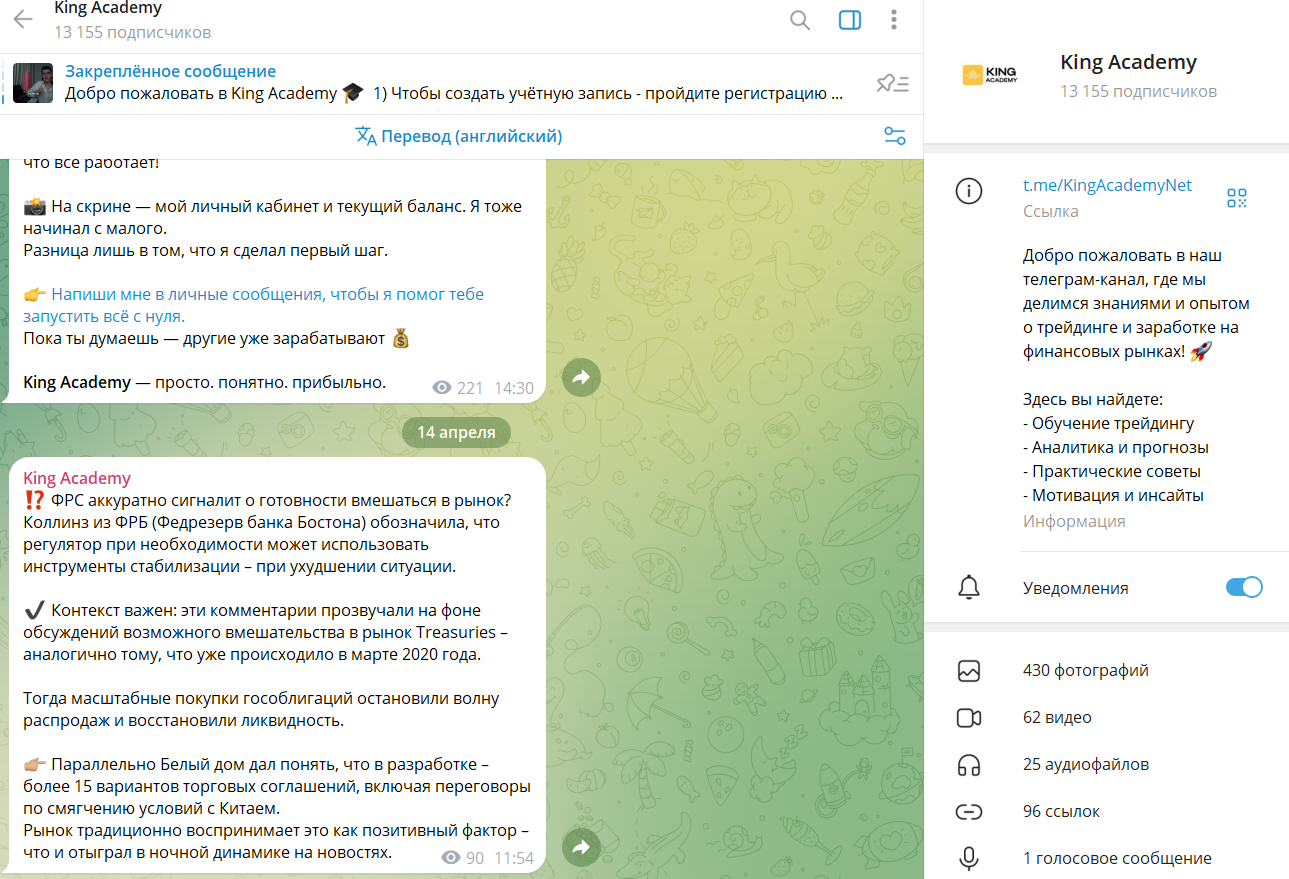Open the King Academy logo avatar
The width and height of the screenshot is (1289, 879).
tap(989, 76)
